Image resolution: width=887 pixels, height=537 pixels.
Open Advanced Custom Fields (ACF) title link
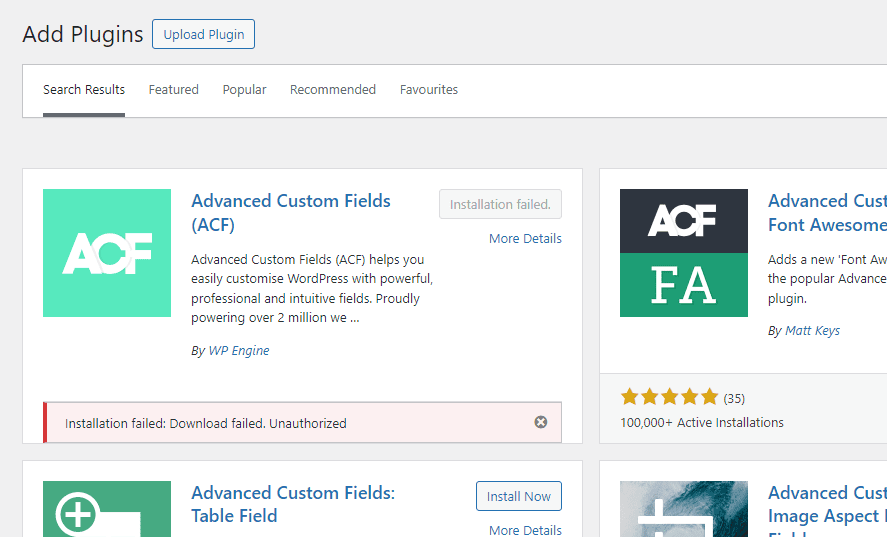291,213
